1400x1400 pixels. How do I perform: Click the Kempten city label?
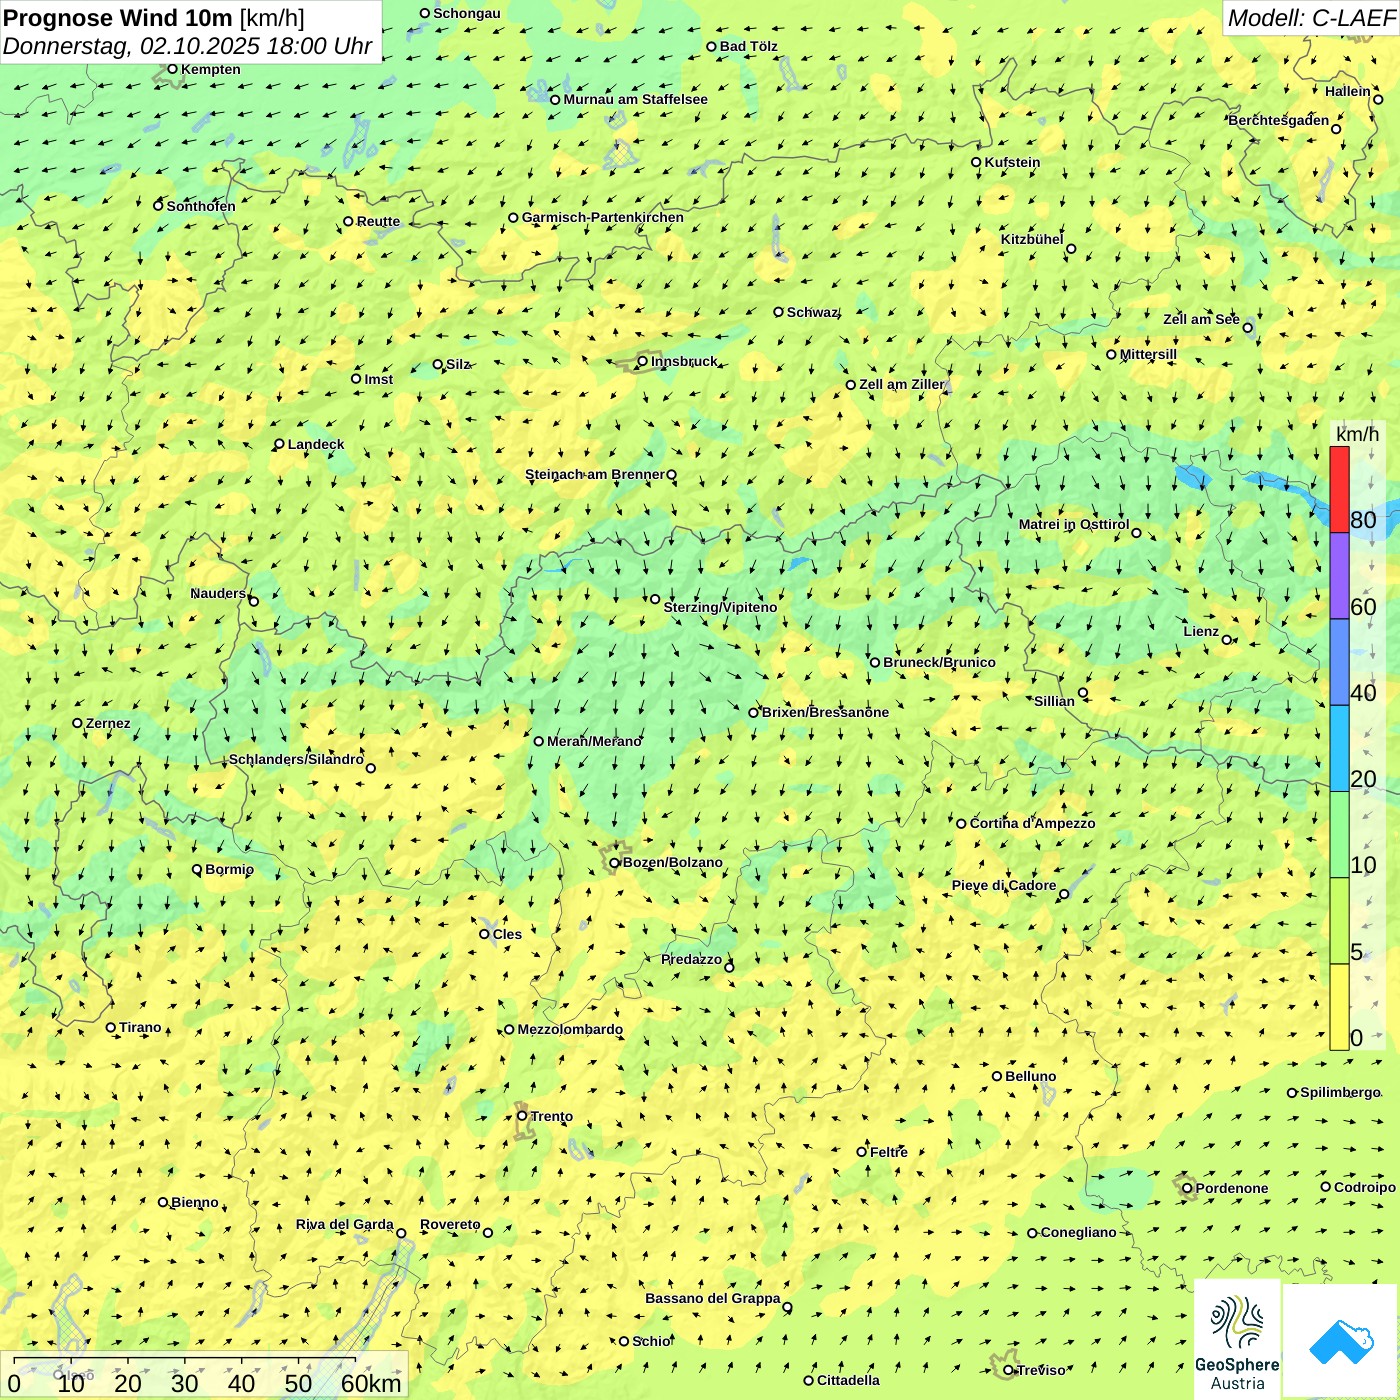(x=211, y=69)
